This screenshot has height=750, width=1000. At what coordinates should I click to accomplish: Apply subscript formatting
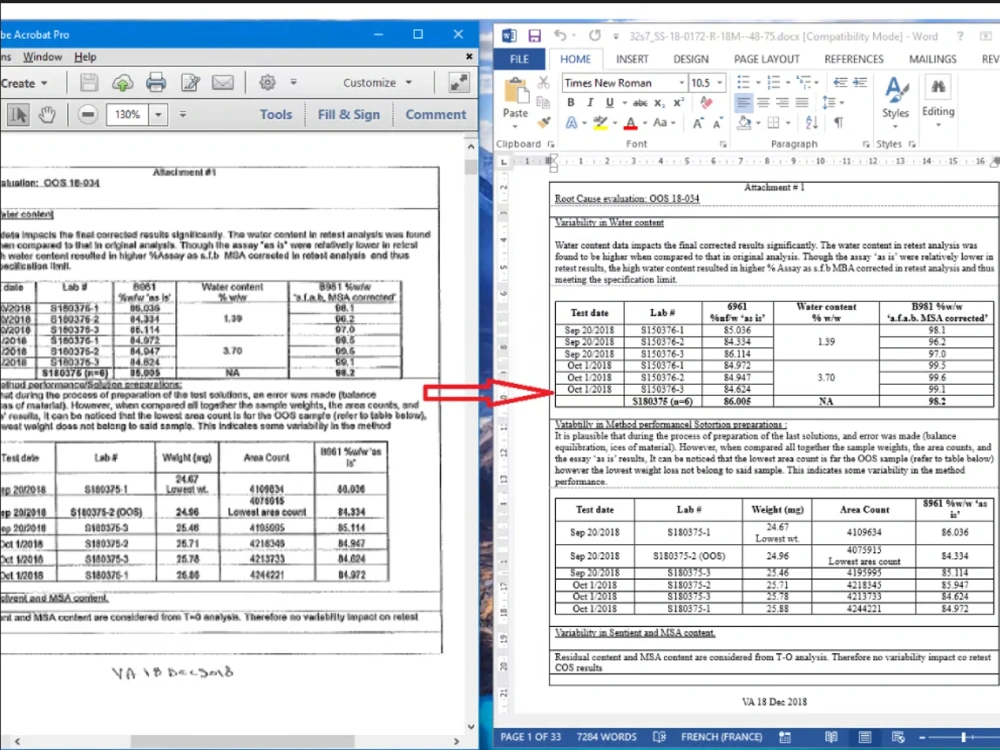coord(659,103)
